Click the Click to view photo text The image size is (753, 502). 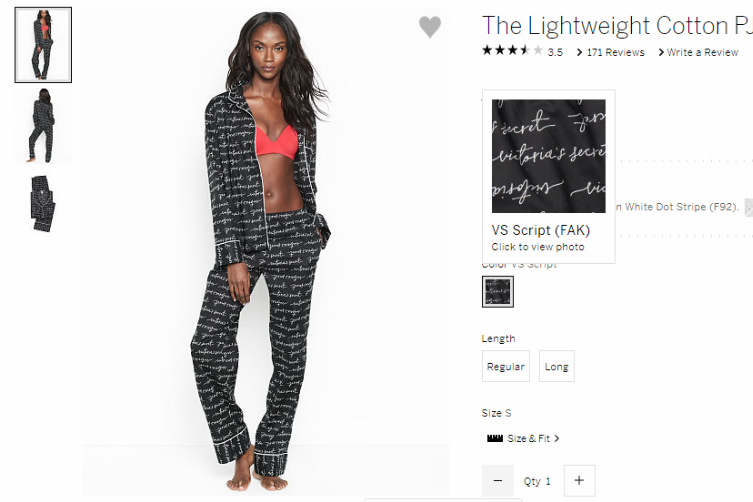pos(538,247)
